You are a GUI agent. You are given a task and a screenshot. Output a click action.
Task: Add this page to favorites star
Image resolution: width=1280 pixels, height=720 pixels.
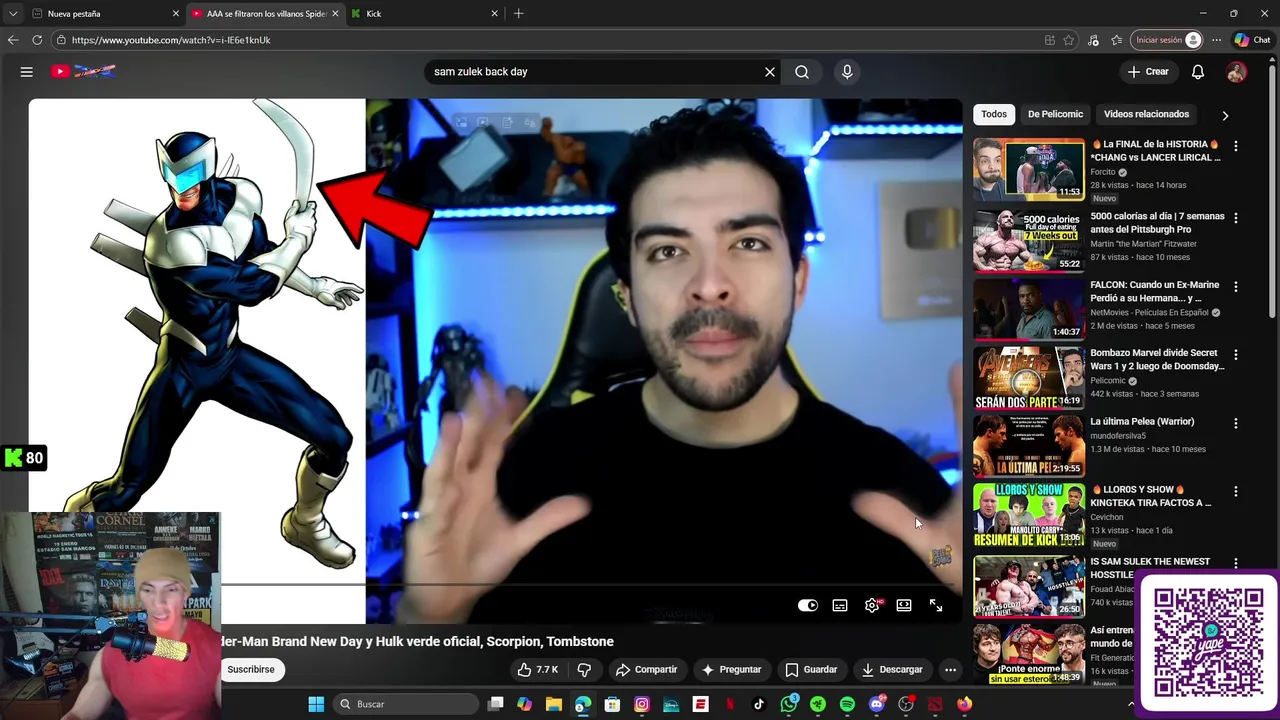[x=1069, y=40]
